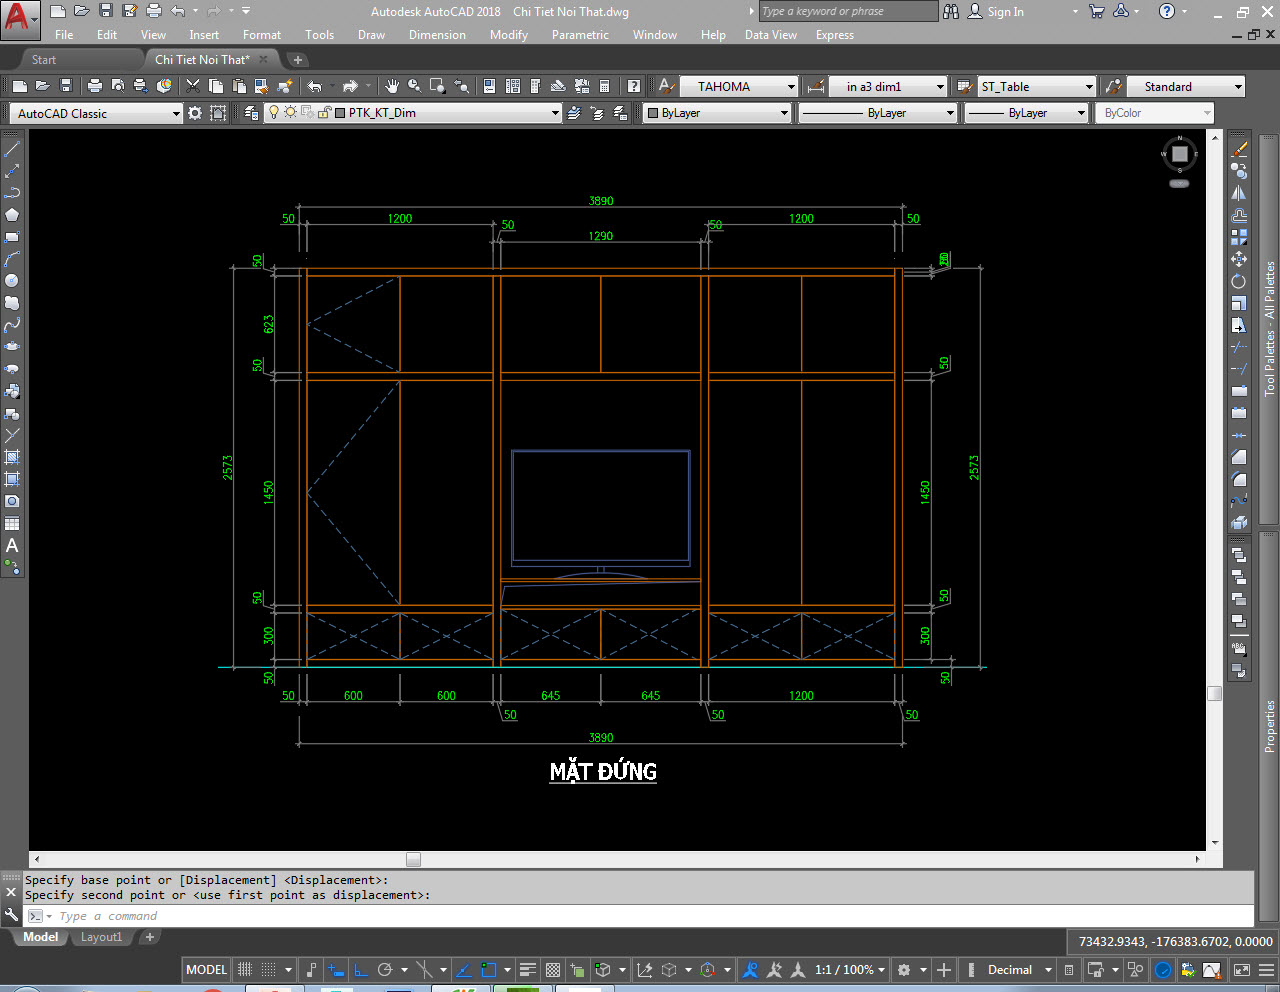Open the TAHOMA text style dropdown
Viewport: 1280px width, 992px height.
(739, 86)
